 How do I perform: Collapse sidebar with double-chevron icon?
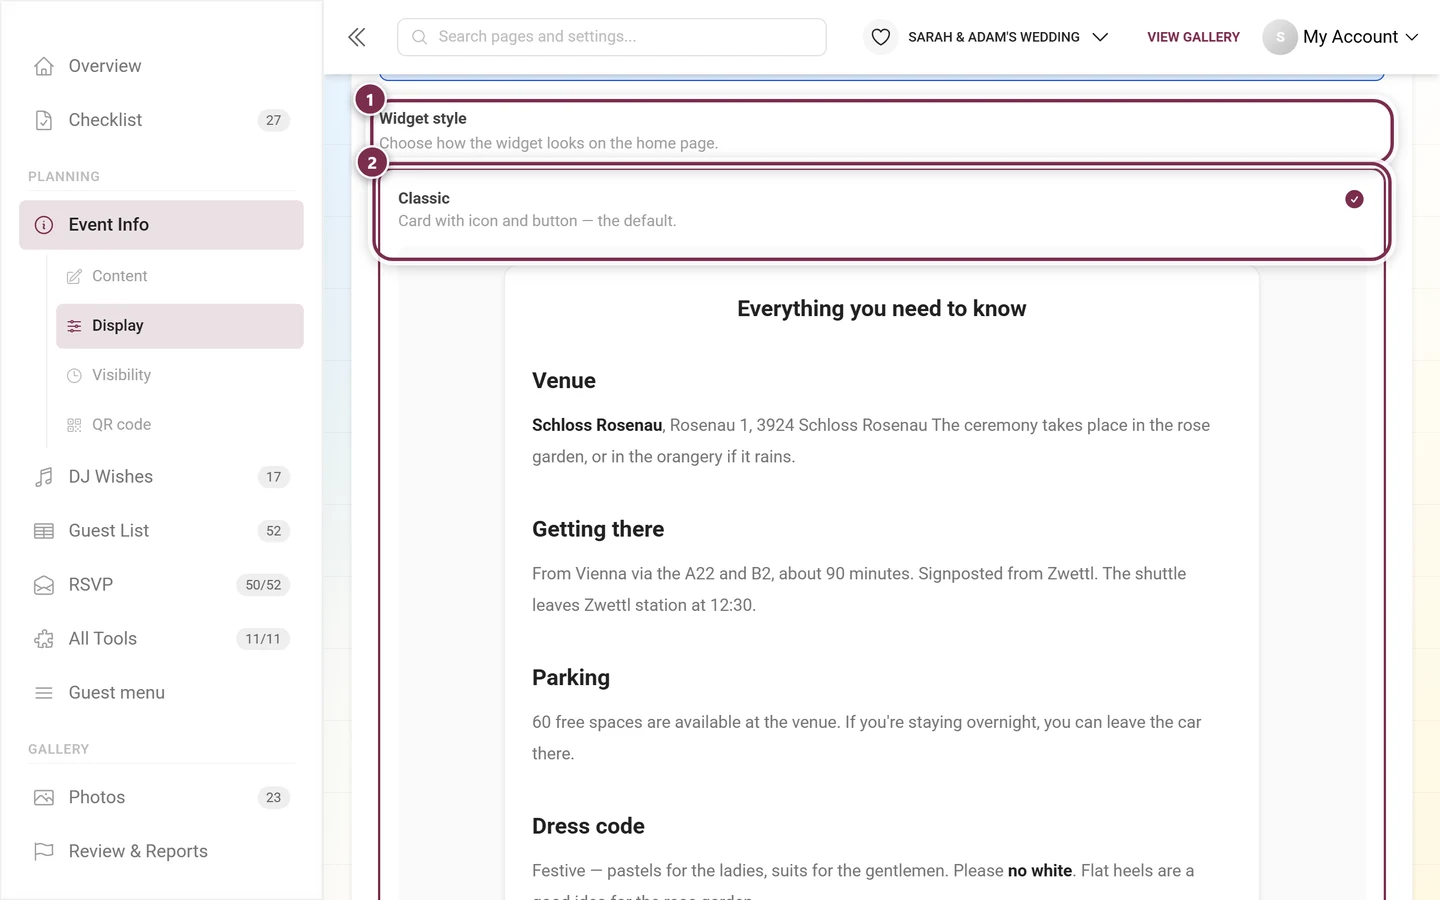click(x=357, y=37)
